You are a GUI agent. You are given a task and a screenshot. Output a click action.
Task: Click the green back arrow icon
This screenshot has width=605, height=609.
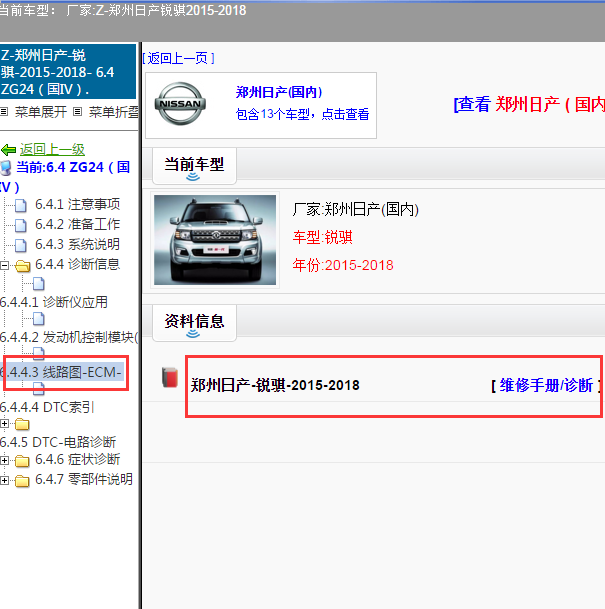[9, 150]
